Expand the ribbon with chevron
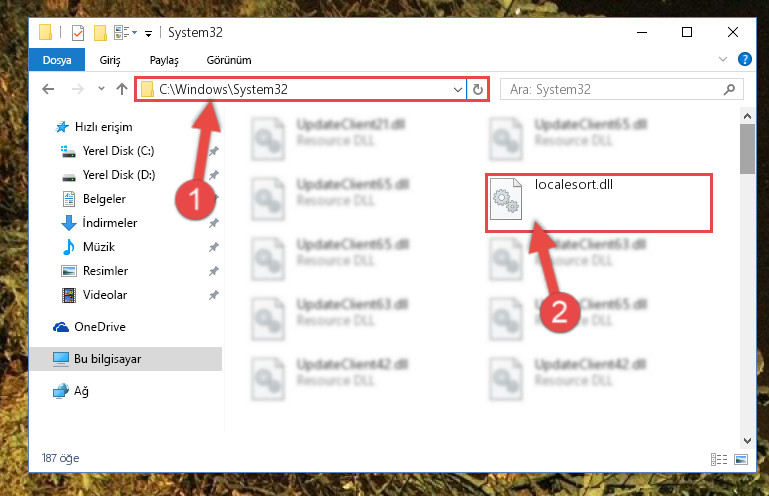Viewport: 769px width, 496px height. pos(722,59)
